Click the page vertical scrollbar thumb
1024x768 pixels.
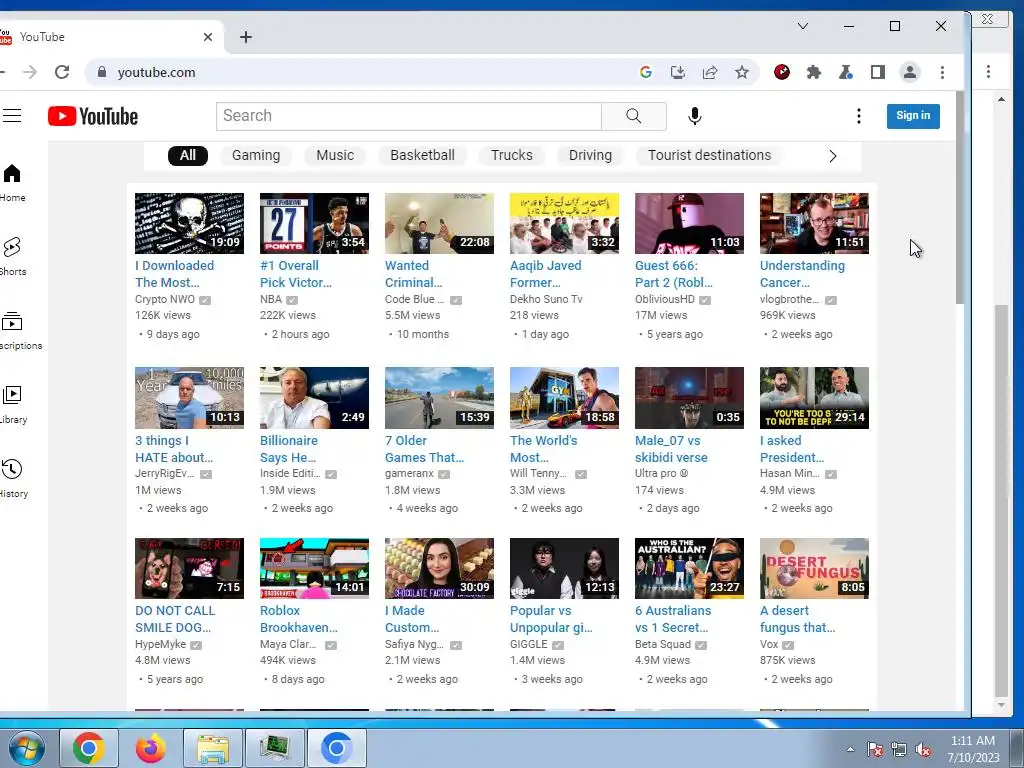coord(959,198)
